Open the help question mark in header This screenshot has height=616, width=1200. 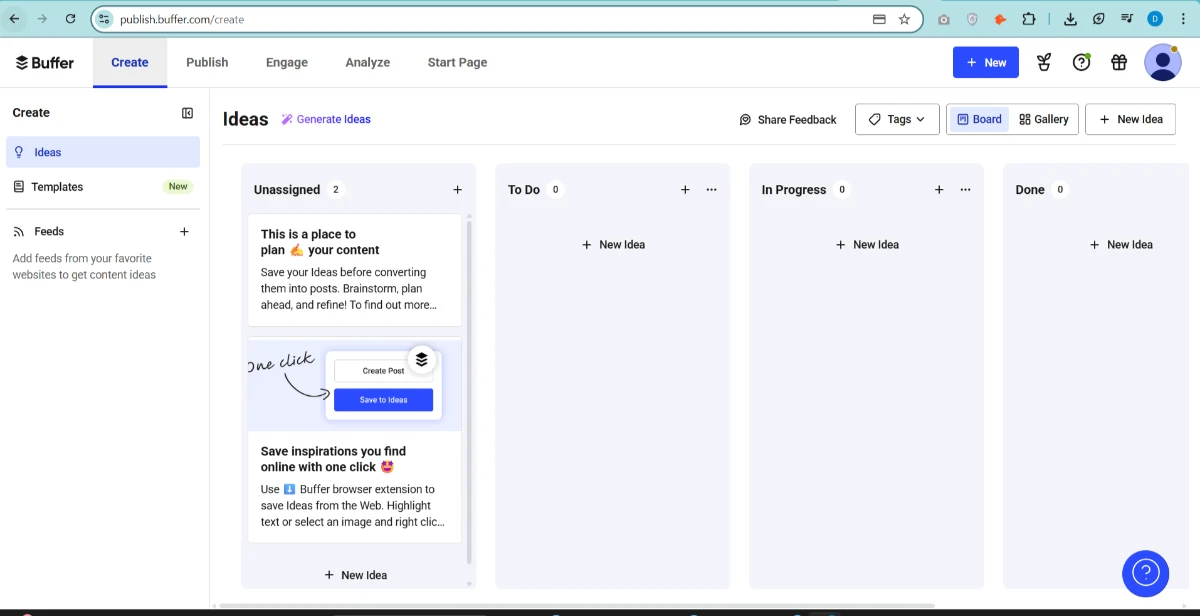coord(1081,62)
